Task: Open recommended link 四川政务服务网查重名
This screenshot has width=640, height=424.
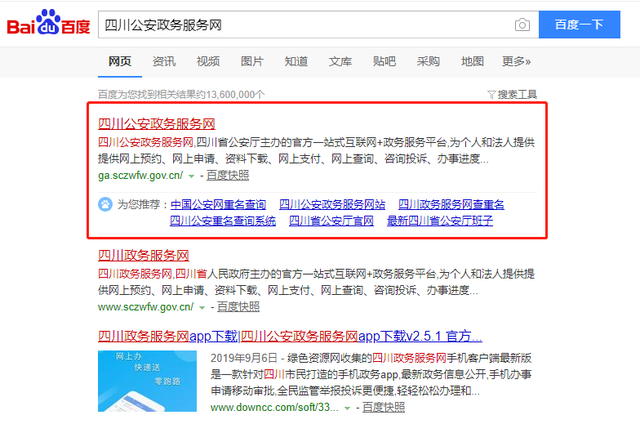Action: pyautogui.click(x=451, y=204)
